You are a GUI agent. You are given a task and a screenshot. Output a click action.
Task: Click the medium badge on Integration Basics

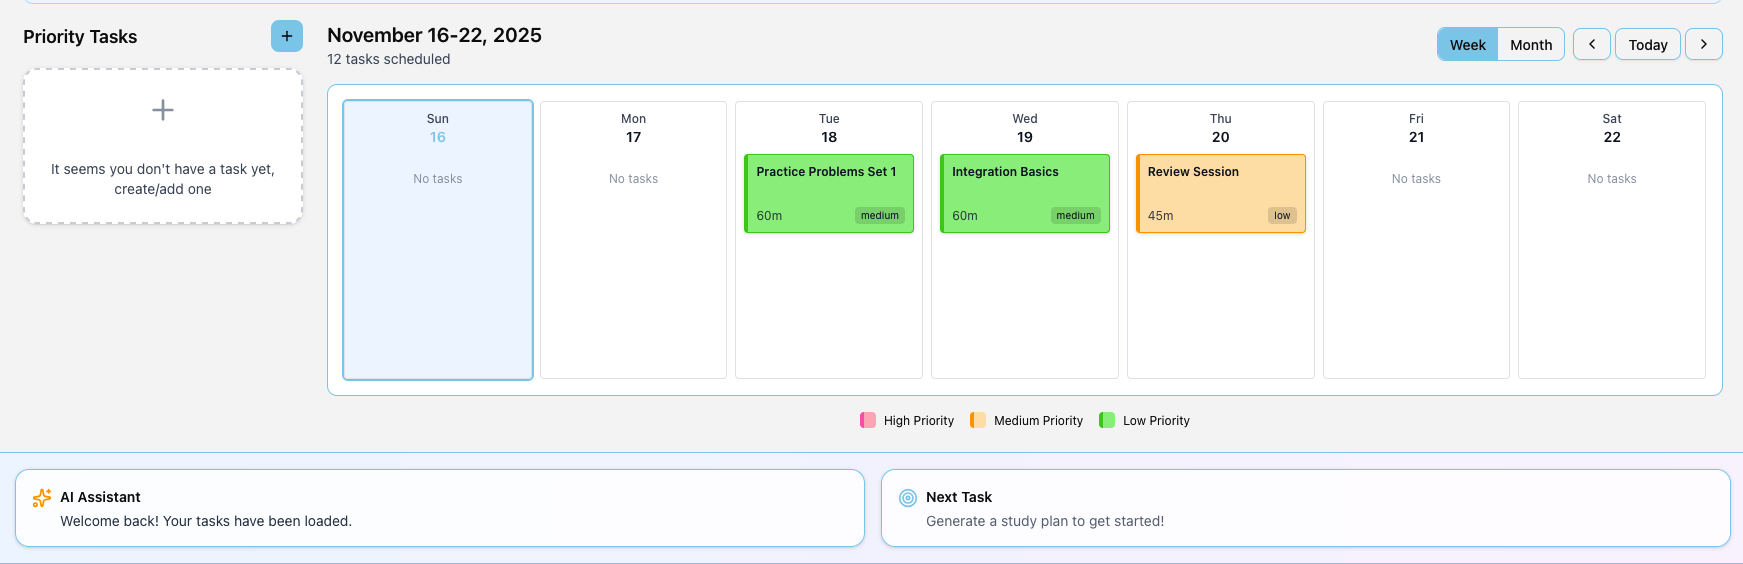click(1075, 215)
